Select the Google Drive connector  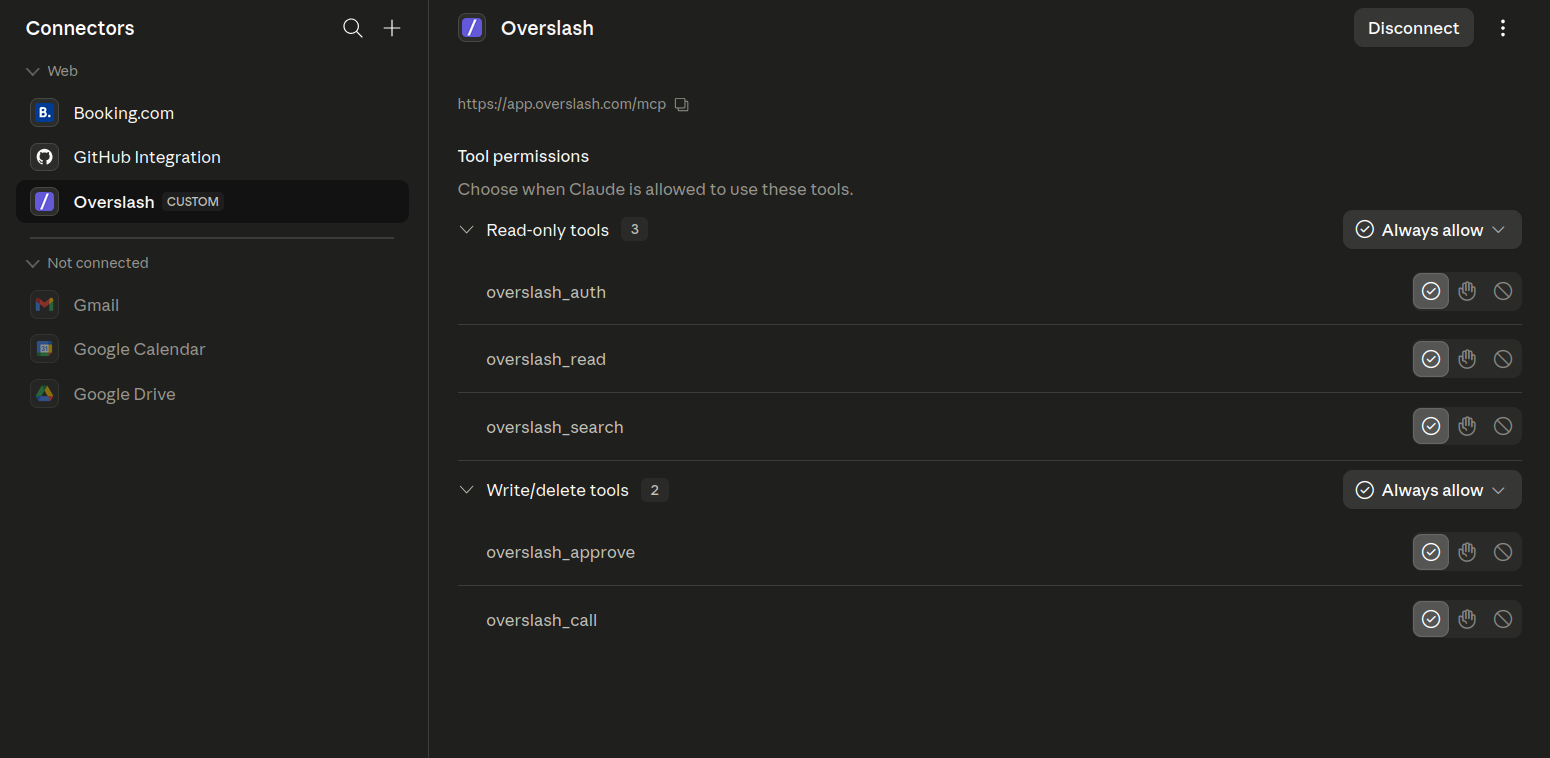pyautogui.click(x=212, y=394)
